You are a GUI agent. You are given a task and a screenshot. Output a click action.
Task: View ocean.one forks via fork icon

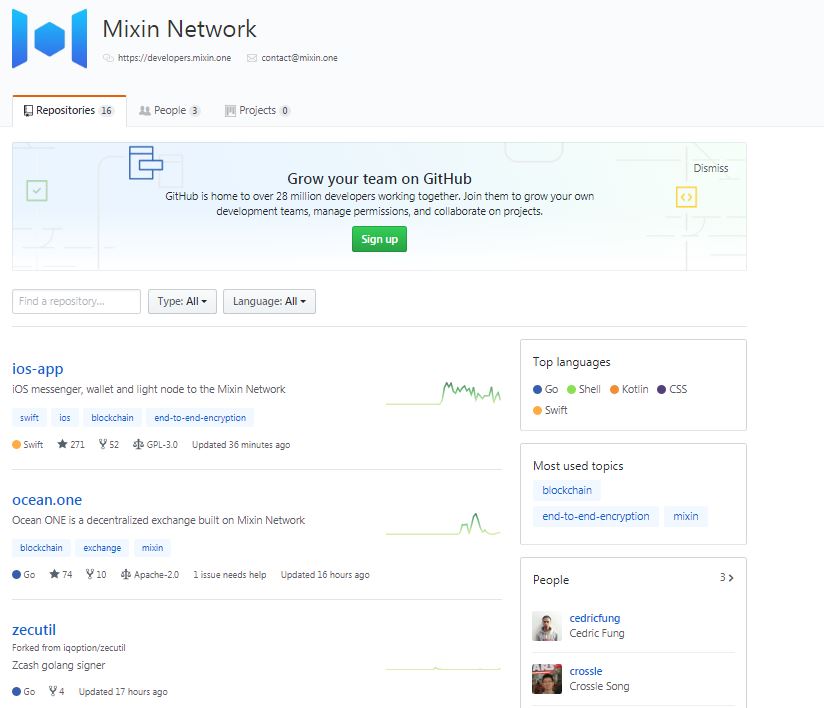coord(90,574)
